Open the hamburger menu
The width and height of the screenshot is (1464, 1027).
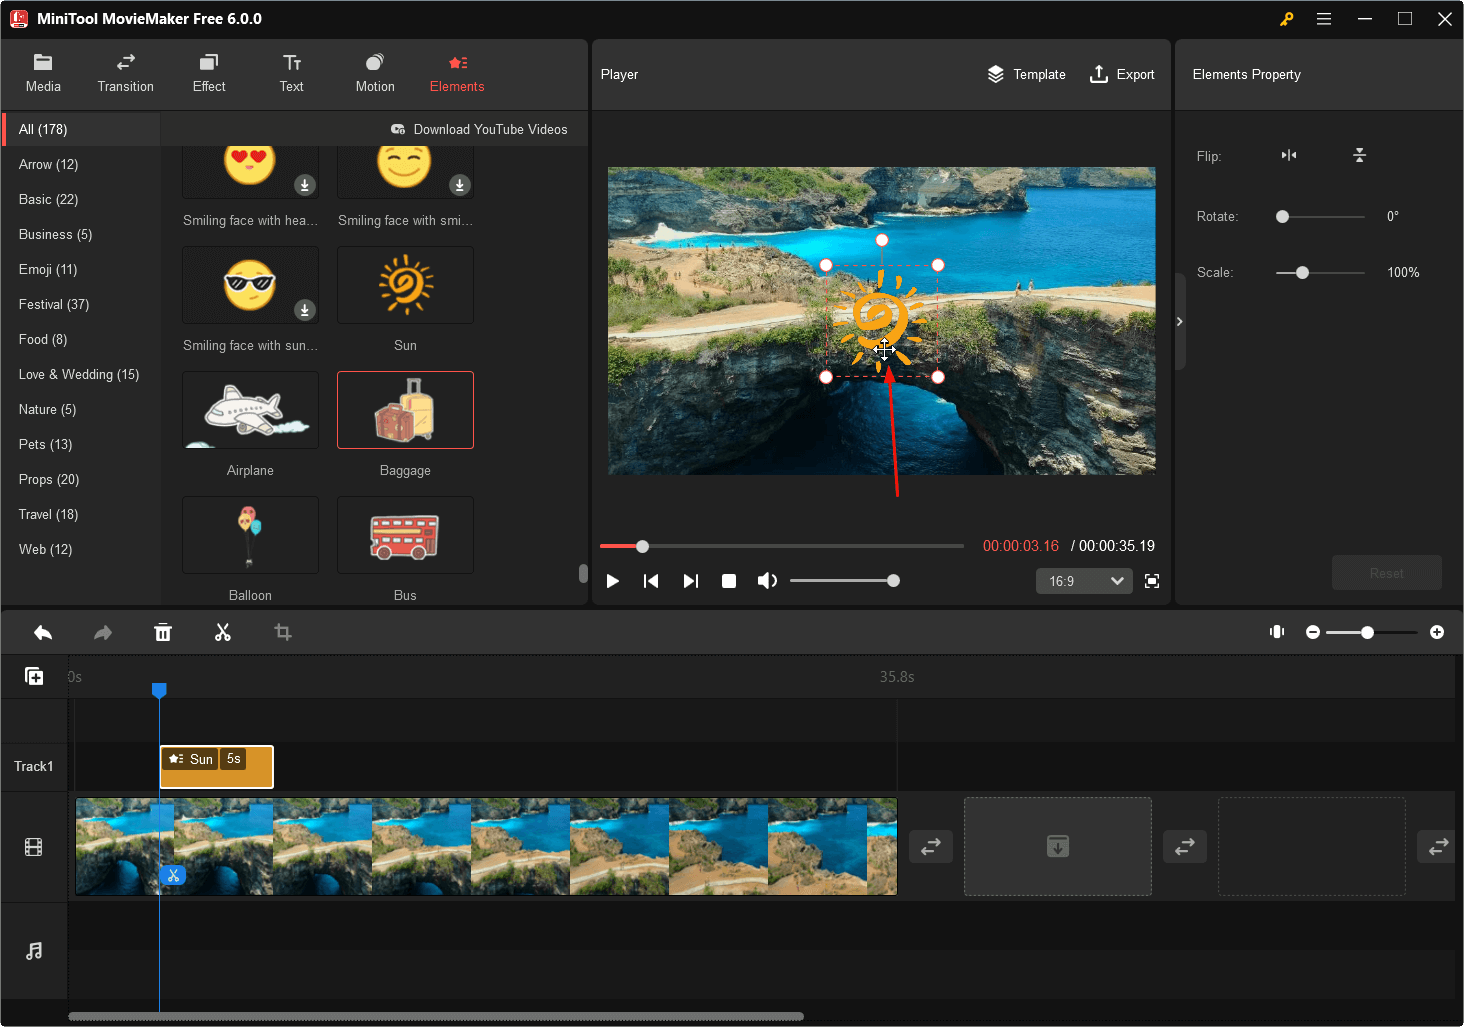tap(1324, 18)
